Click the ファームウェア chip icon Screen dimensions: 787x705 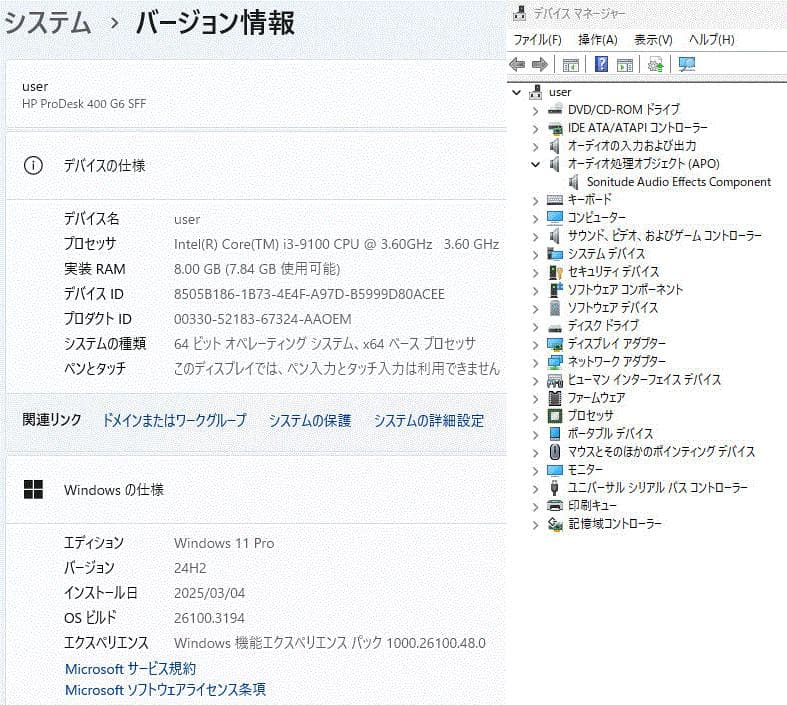coord(555,398)
